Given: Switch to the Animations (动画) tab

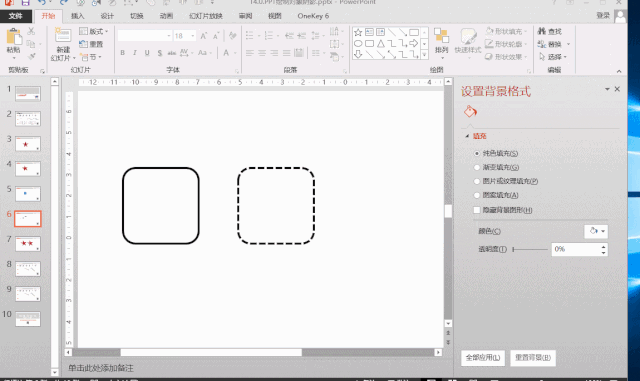Looking at the screenshot, I should coord(166,16).
